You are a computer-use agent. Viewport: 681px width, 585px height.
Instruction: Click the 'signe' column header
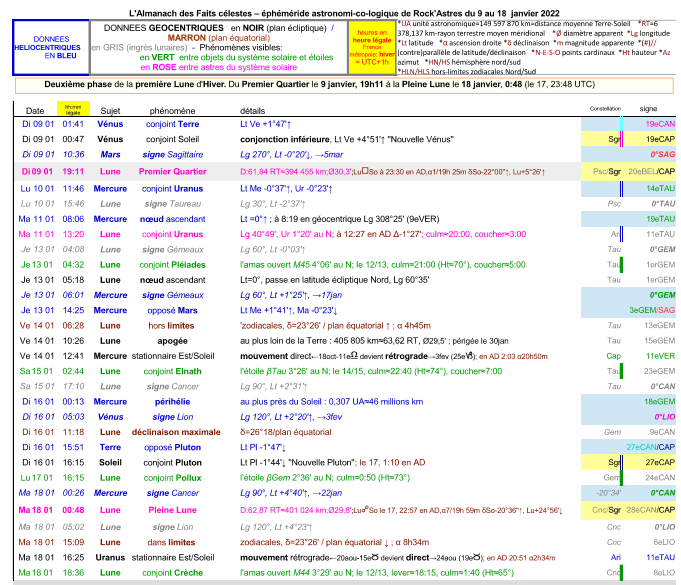tap(649, 108)
